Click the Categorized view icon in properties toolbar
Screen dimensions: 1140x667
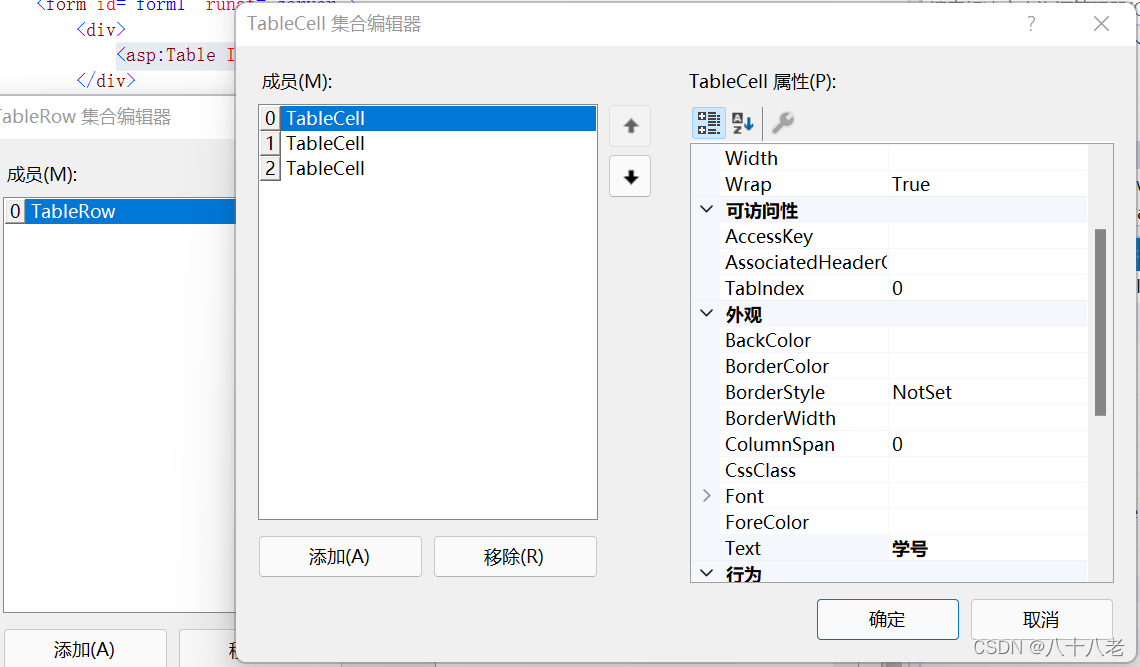[x=708, y=122]
